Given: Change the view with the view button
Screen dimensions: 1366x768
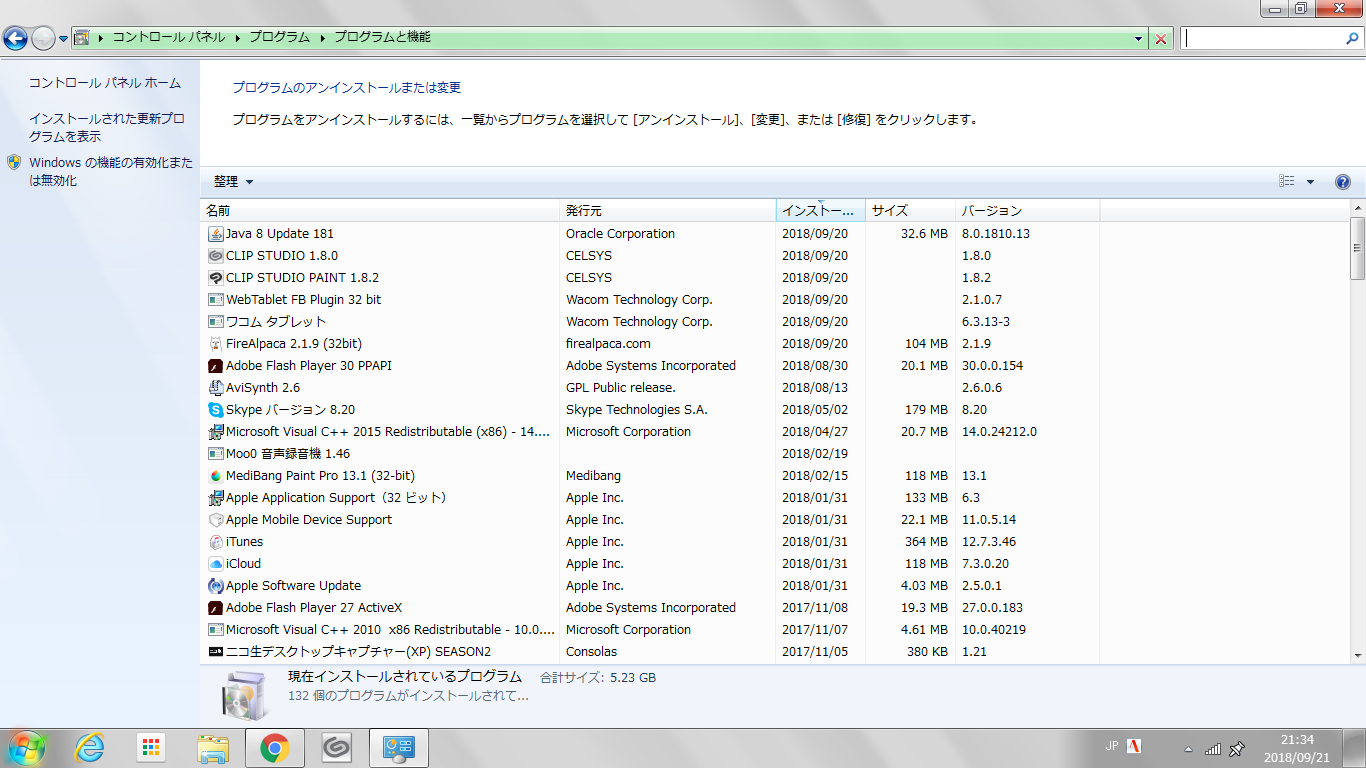Looking at the screenshot, I should point(1287,182).
